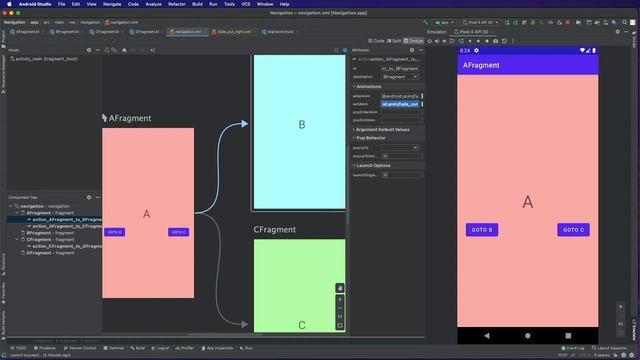
Task: Click the new destination icon in navigation toolbar
Action: [107, 50]
